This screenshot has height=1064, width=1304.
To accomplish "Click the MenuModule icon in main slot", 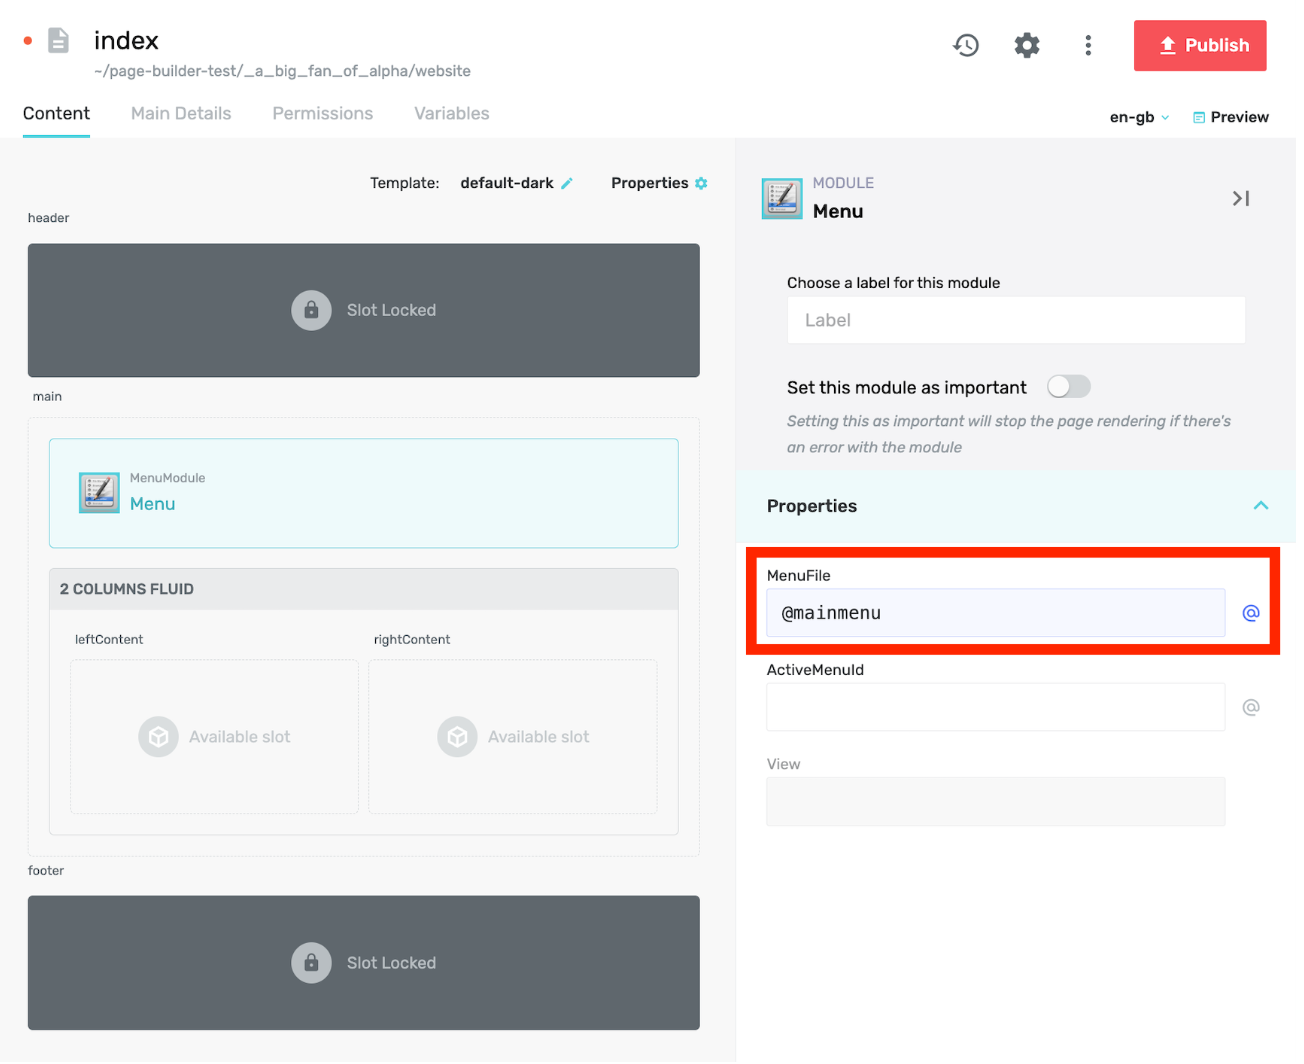I will point(99,492).
